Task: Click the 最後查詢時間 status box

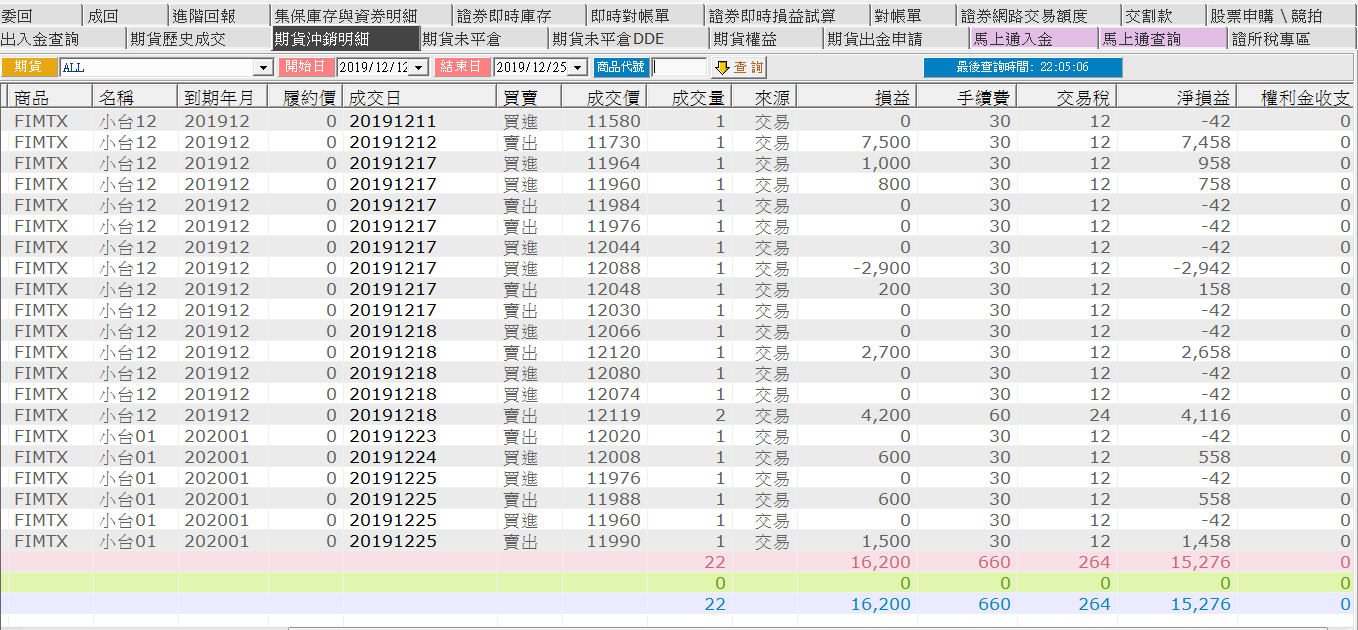Action: coord(1022,67)
